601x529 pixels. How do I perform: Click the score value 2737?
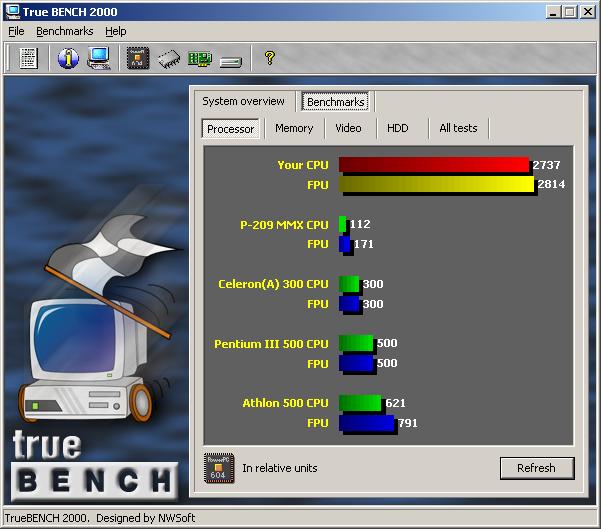[x=546, y=165]
